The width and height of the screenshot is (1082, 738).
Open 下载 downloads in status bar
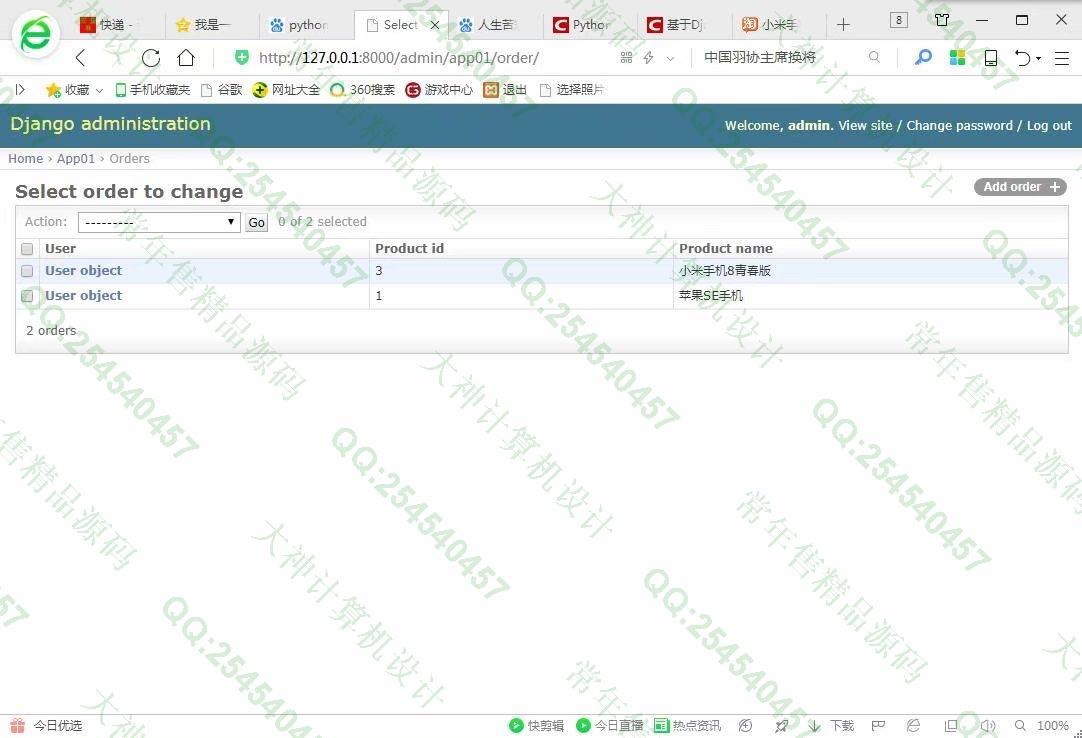[832, 726]
